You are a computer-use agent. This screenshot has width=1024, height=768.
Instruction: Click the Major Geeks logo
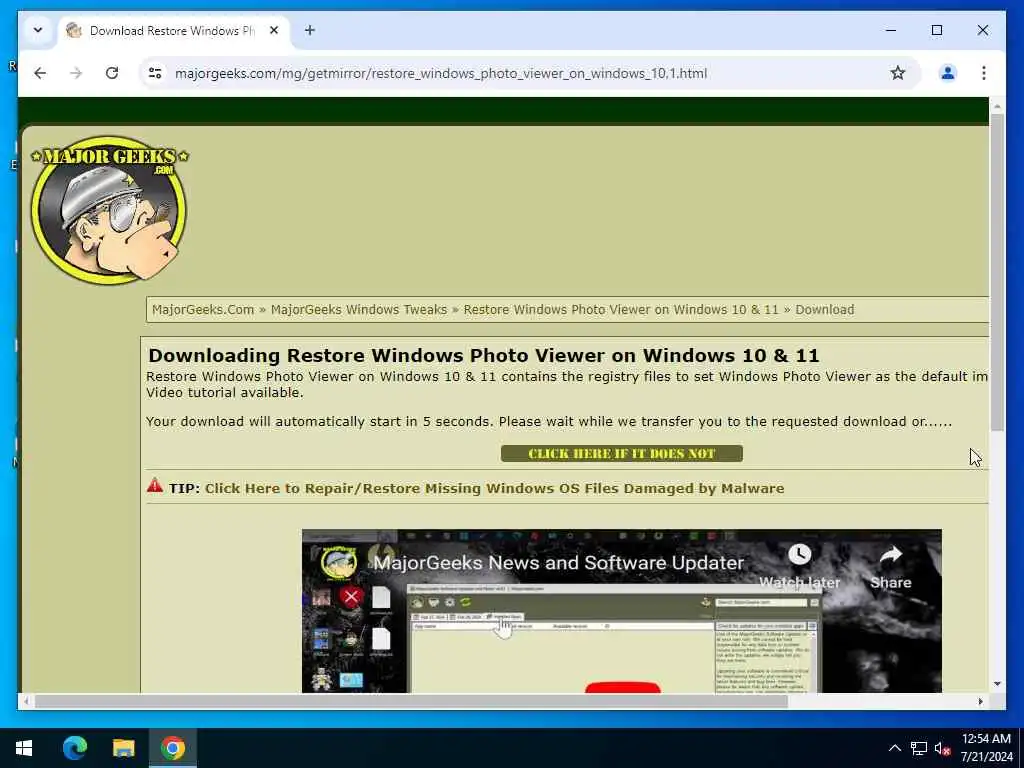[109, 210]
